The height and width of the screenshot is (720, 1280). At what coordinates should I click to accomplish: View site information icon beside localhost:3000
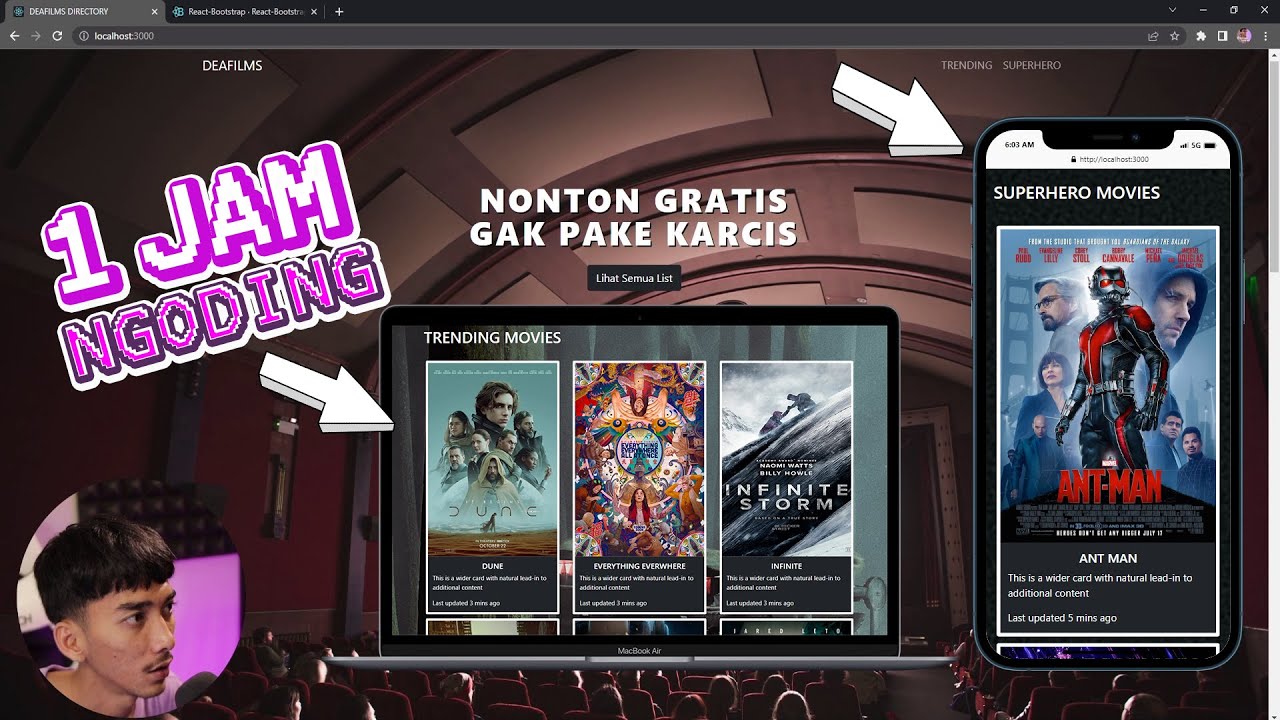pyautogui.click(x=84, y=36)
